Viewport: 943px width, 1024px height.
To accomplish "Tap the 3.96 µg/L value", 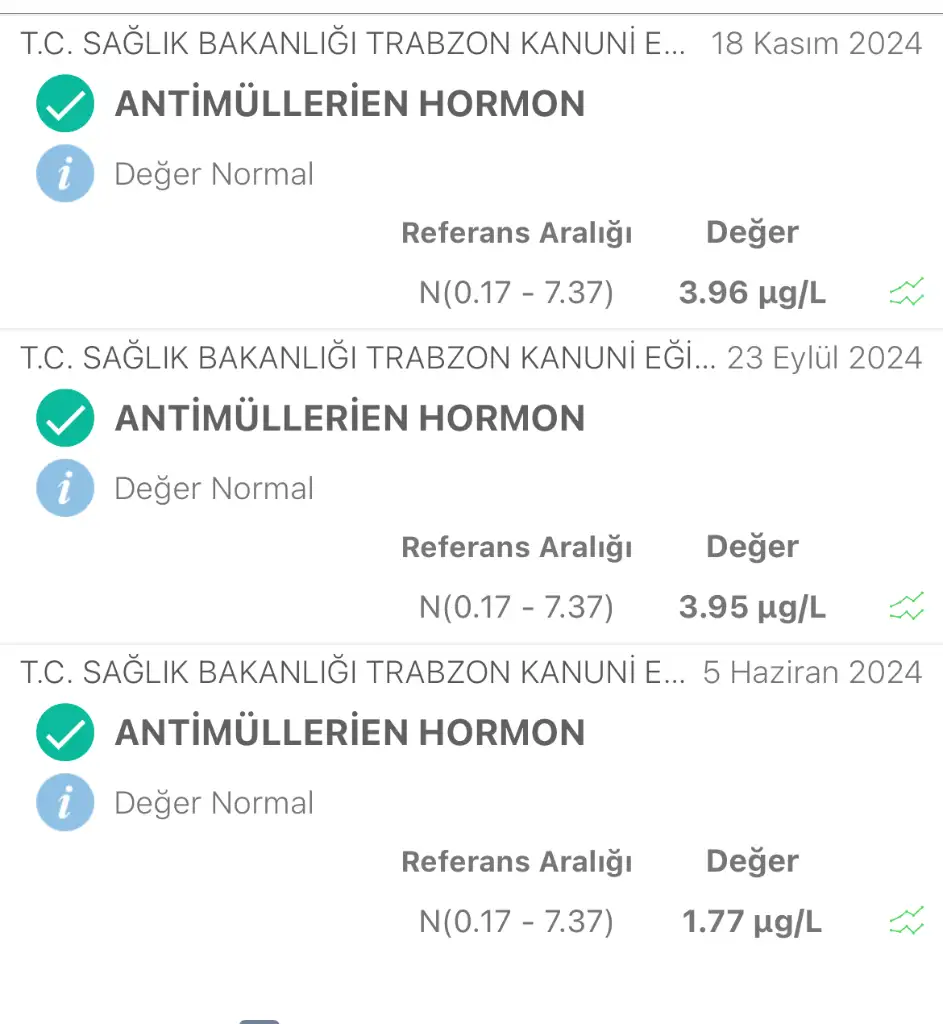I will click(752, 293).
